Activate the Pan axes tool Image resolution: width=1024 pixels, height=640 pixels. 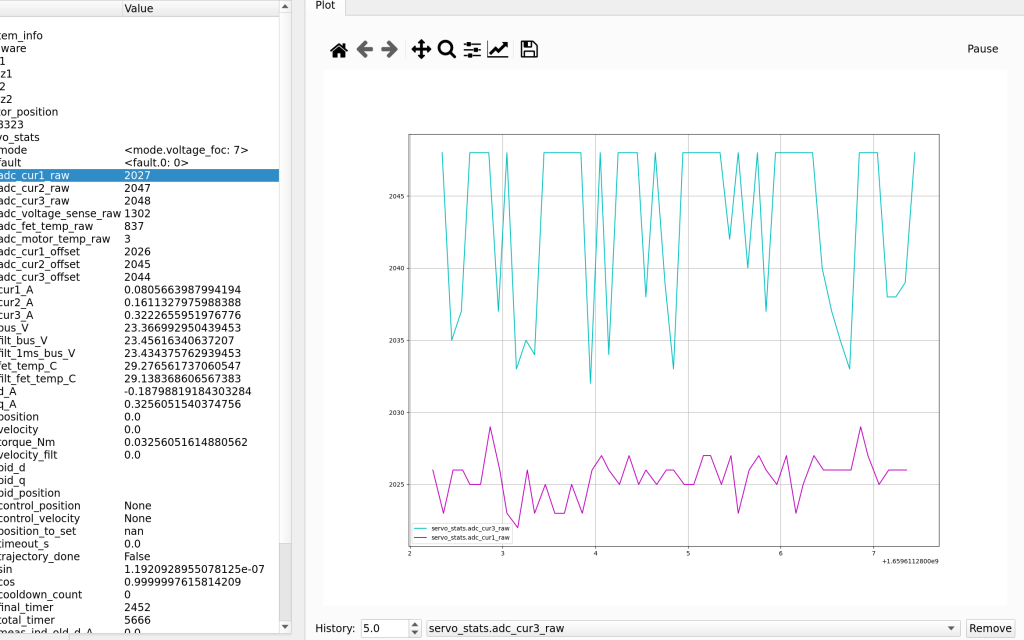pos(421,50)
